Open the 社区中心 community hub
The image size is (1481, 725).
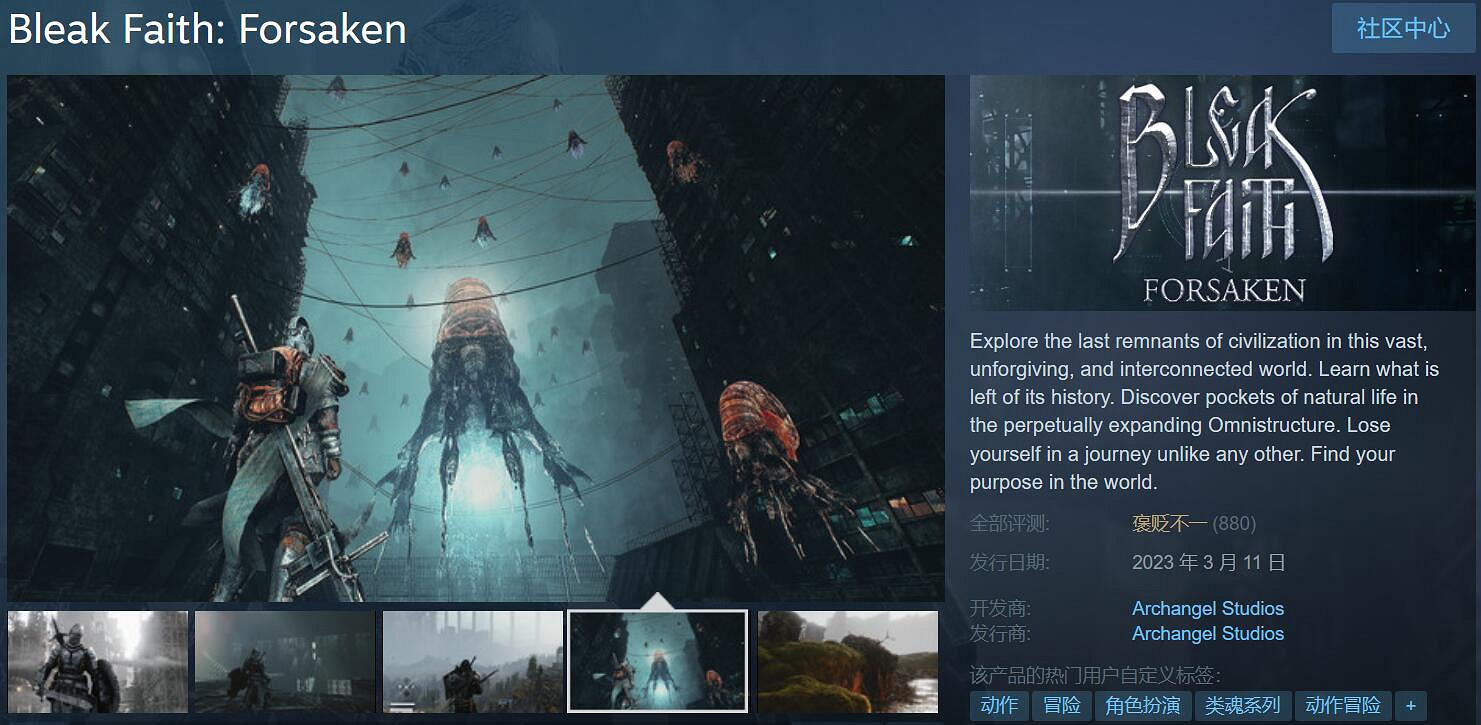tap(1403, 28)
